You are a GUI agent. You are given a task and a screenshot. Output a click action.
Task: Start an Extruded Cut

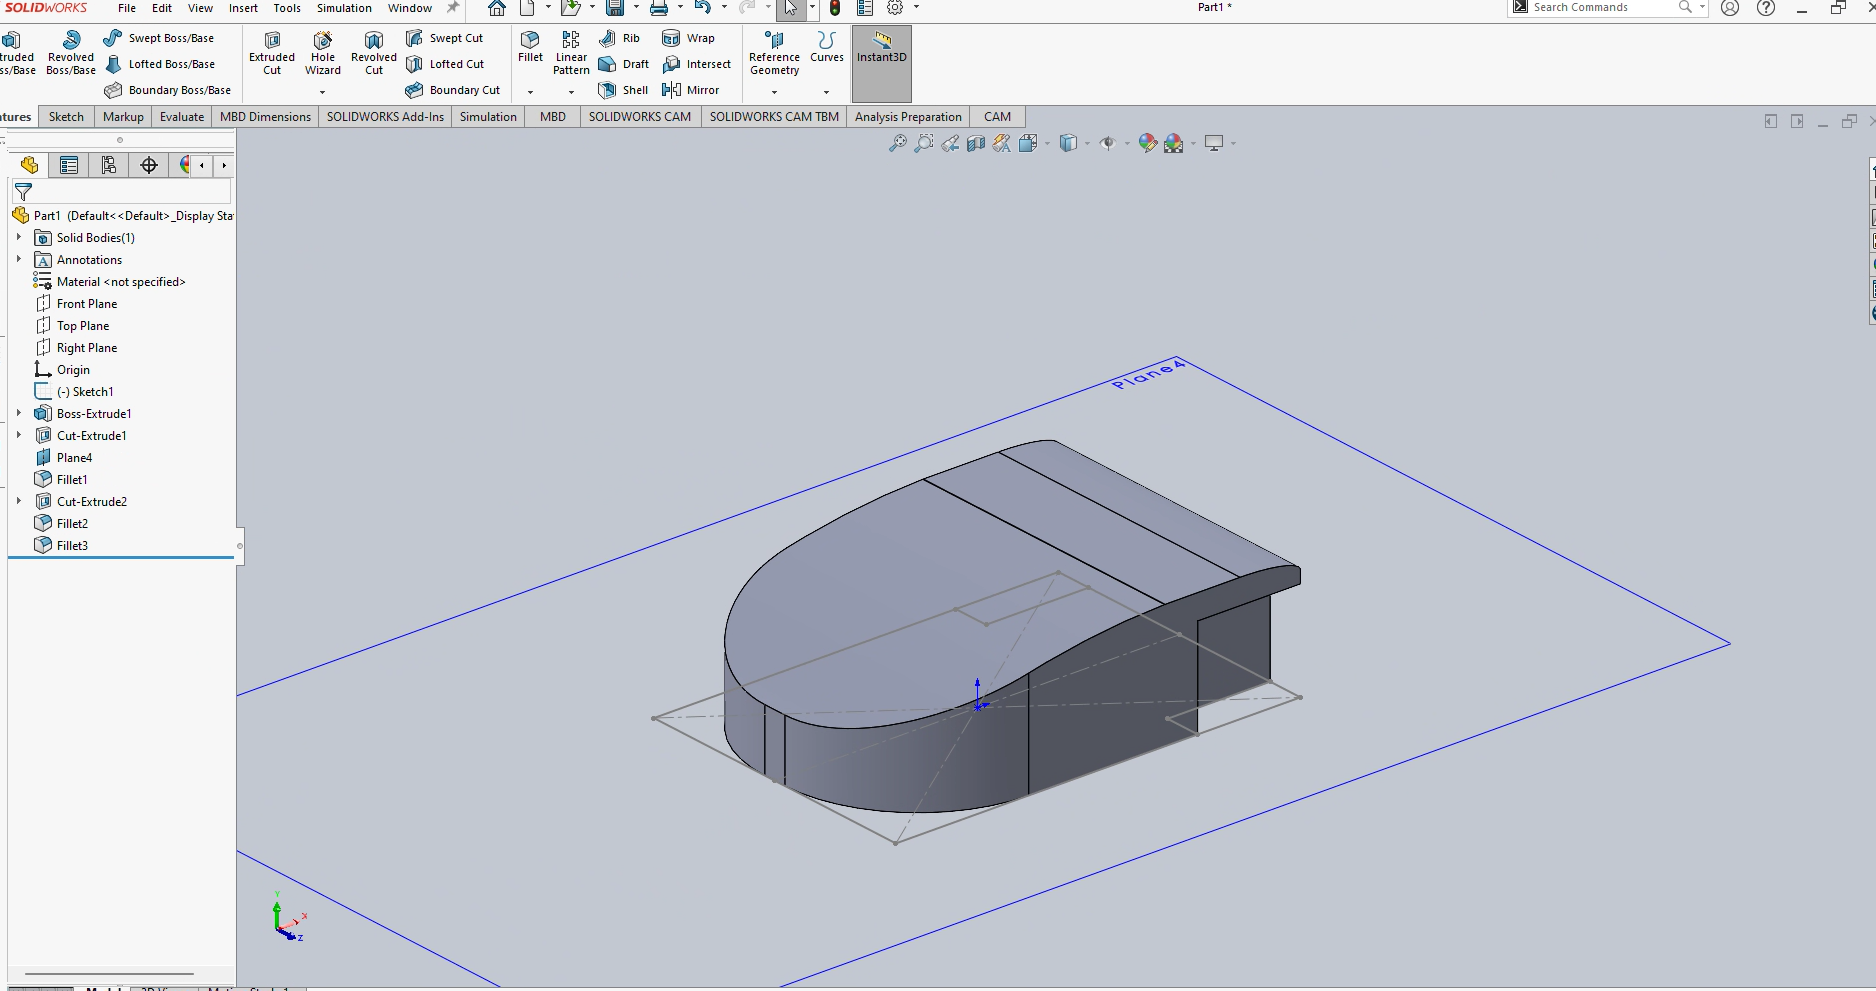pyautogui.click(x=272, y=52)
